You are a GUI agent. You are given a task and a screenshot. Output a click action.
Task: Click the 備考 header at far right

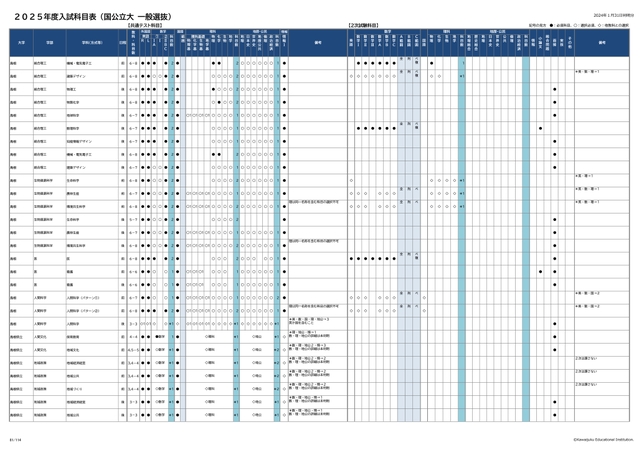[602, 43]
